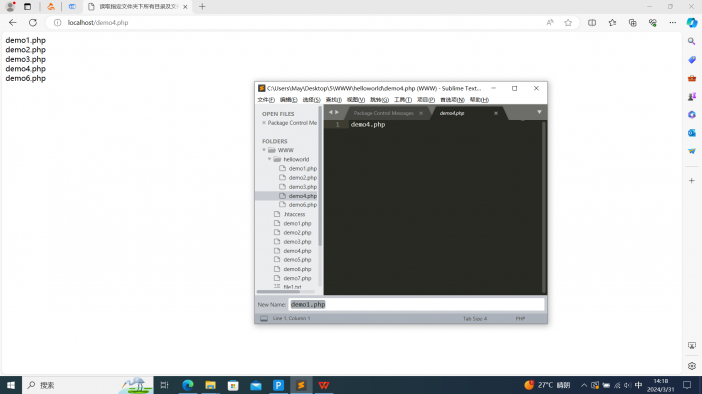The width and height of the screenshot is (702, 394).
Task: Open the 帮助(H) menu in Sublime Text
Action: pyautogui.click(x=479, y=100)
